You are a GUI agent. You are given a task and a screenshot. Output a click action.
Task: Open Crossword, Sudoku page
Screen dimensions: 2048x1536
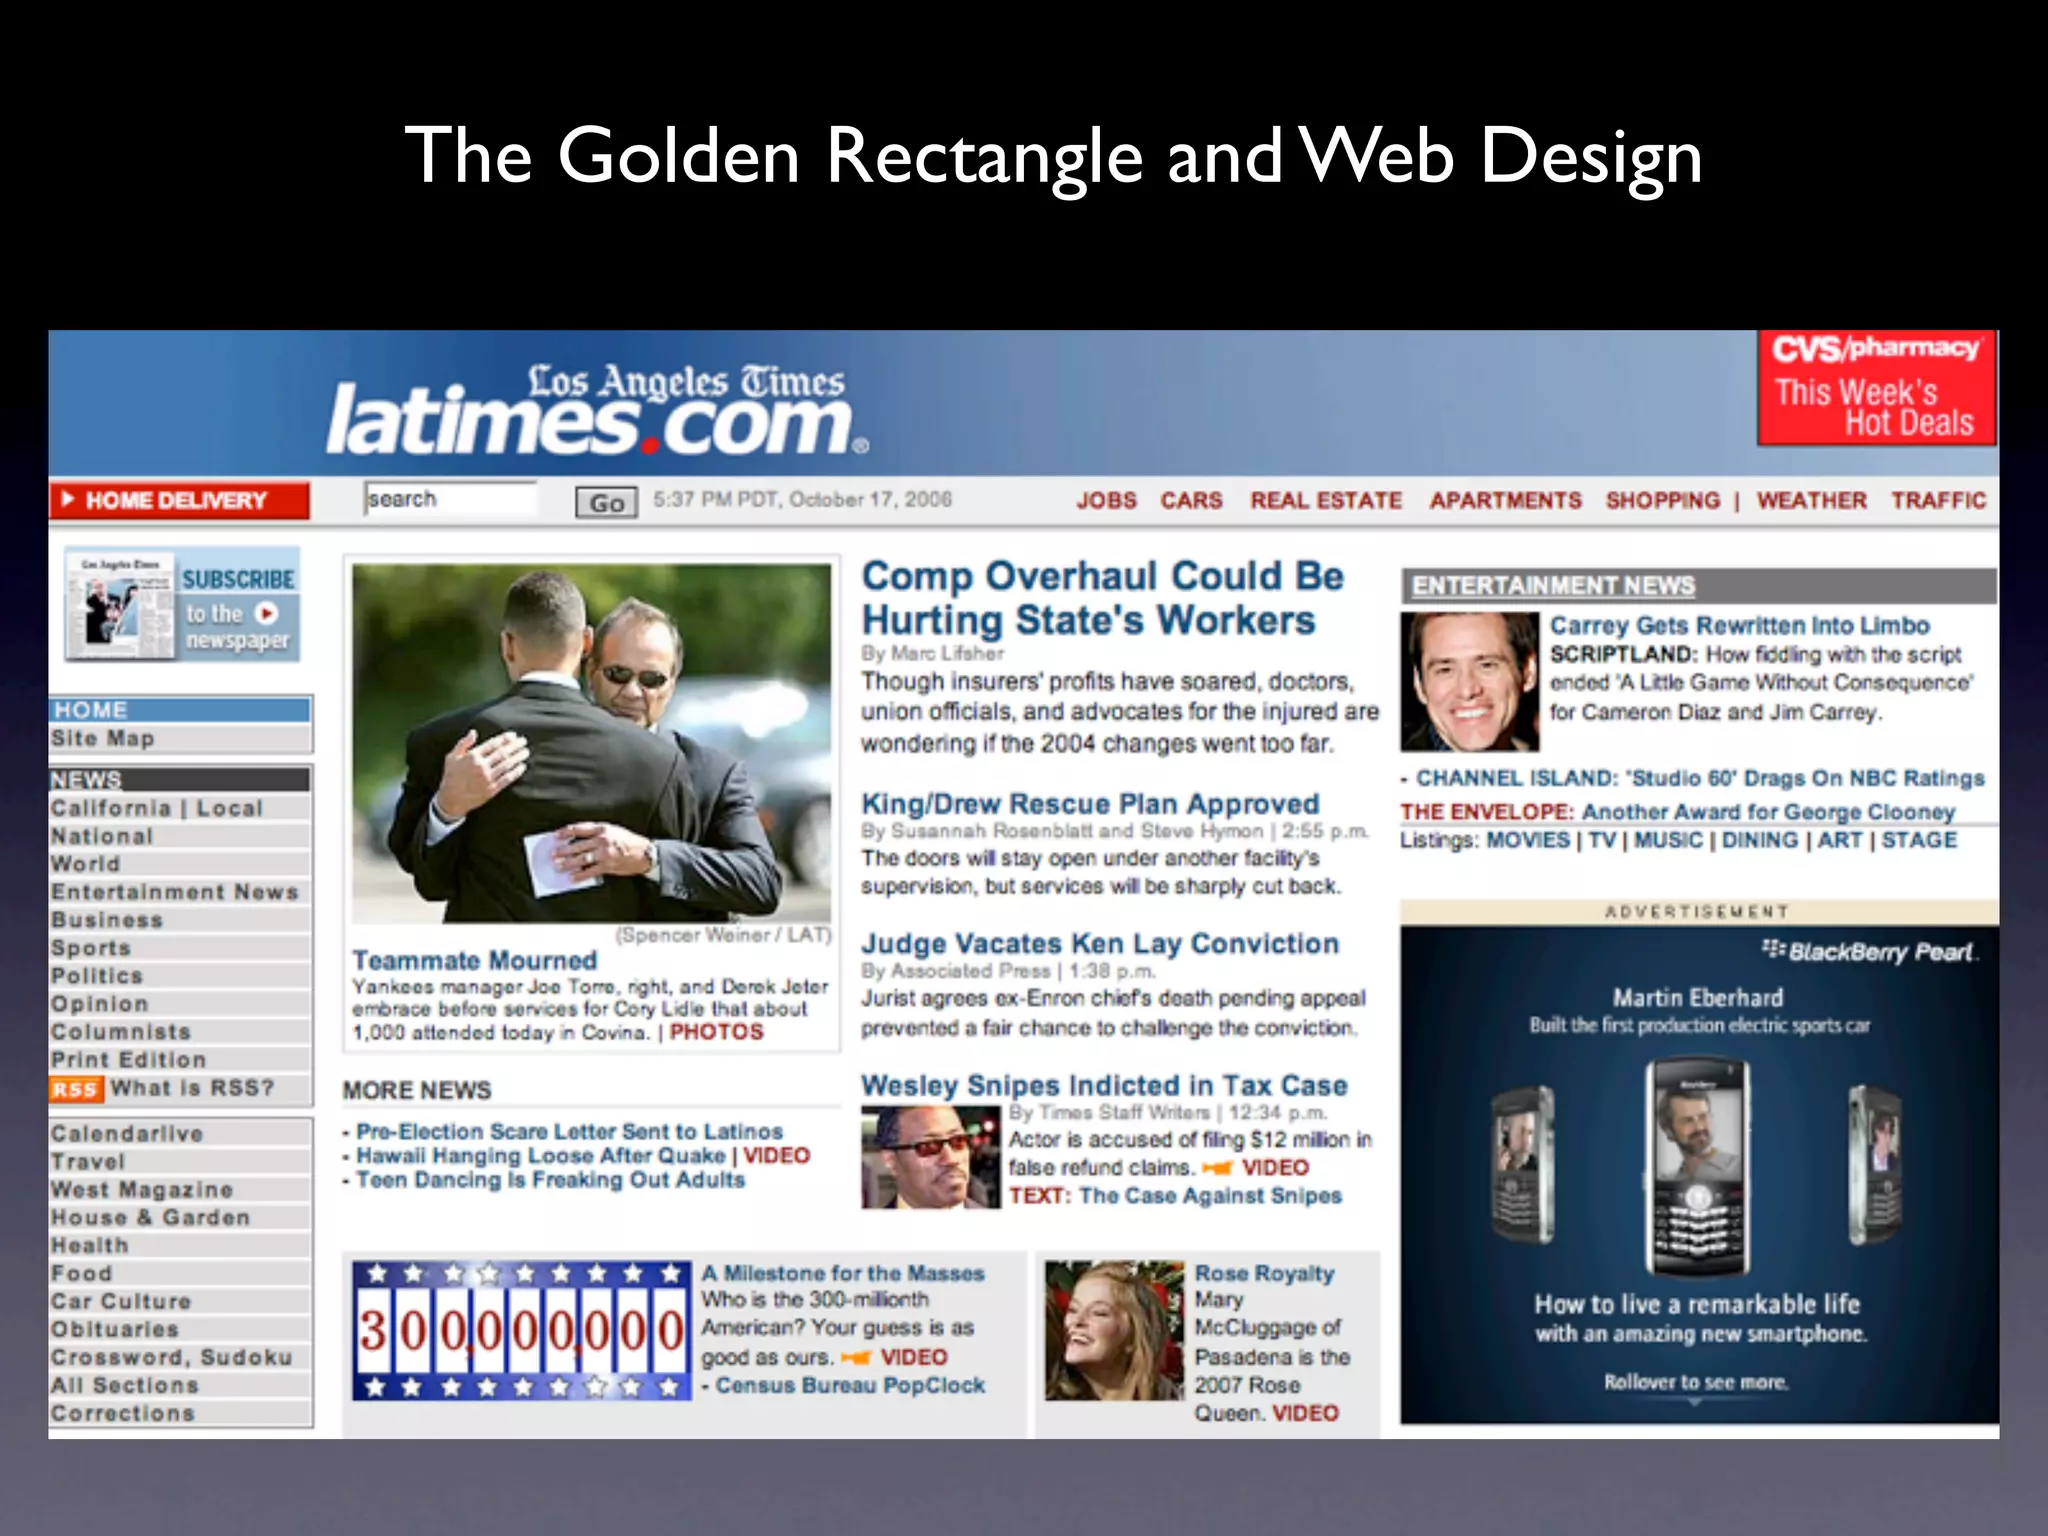[x=172, y=1358]
